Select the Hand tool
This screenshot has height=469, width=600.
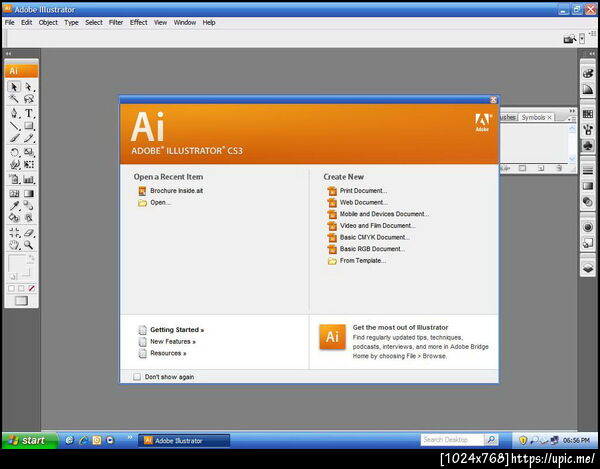(14, 245)
